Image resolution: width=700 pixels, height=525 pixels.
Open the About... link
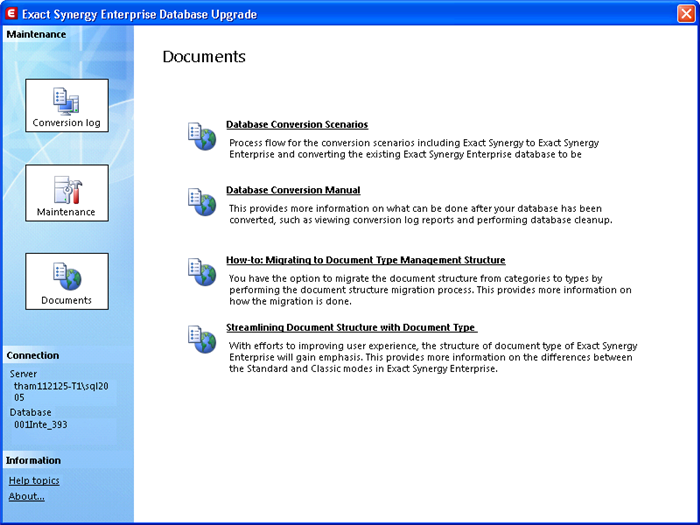26,496
